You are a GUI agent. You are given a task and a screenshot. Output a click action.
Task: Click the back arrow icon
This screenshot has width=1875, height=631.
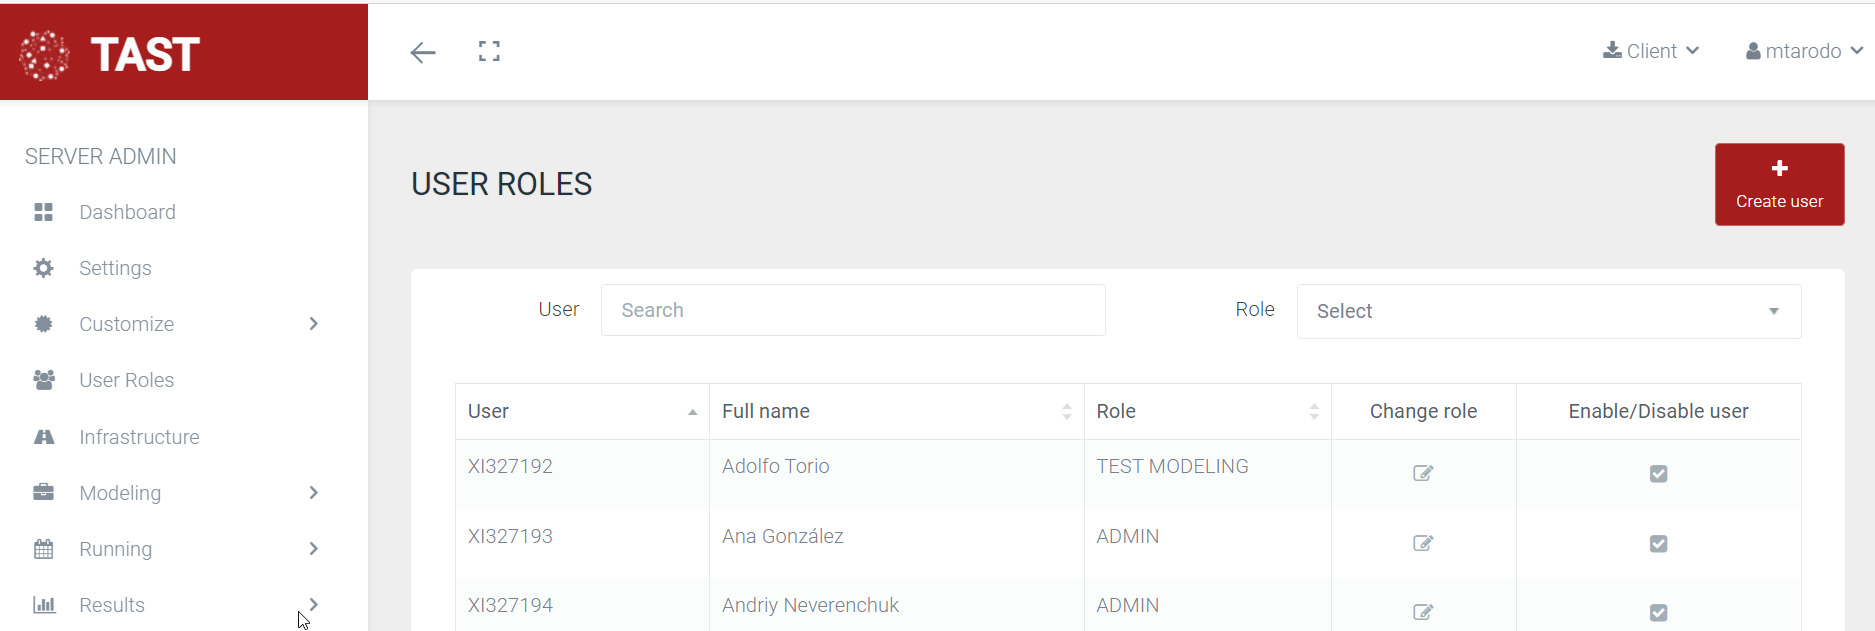(423, 53)
